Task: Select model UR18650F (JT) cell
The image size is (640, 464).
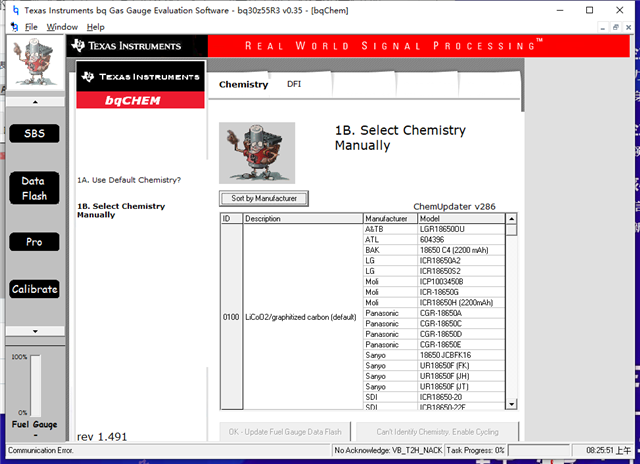Action: click(462, 387)
